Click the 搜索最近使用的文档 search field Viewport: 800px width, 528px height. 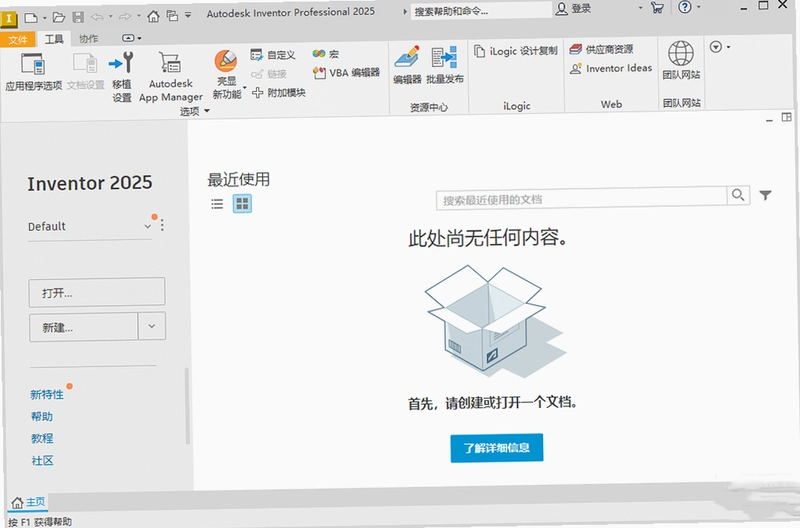point(581,199)
